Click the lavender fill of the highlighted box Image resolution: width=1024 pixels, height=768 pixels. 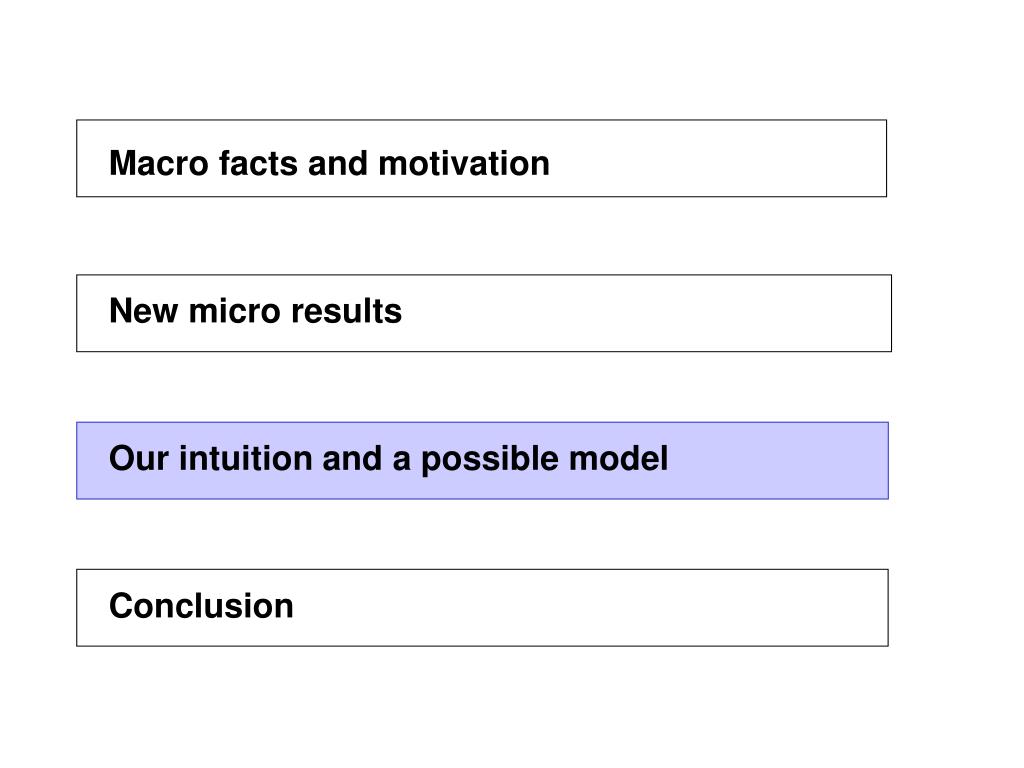(x=777, y=460)
